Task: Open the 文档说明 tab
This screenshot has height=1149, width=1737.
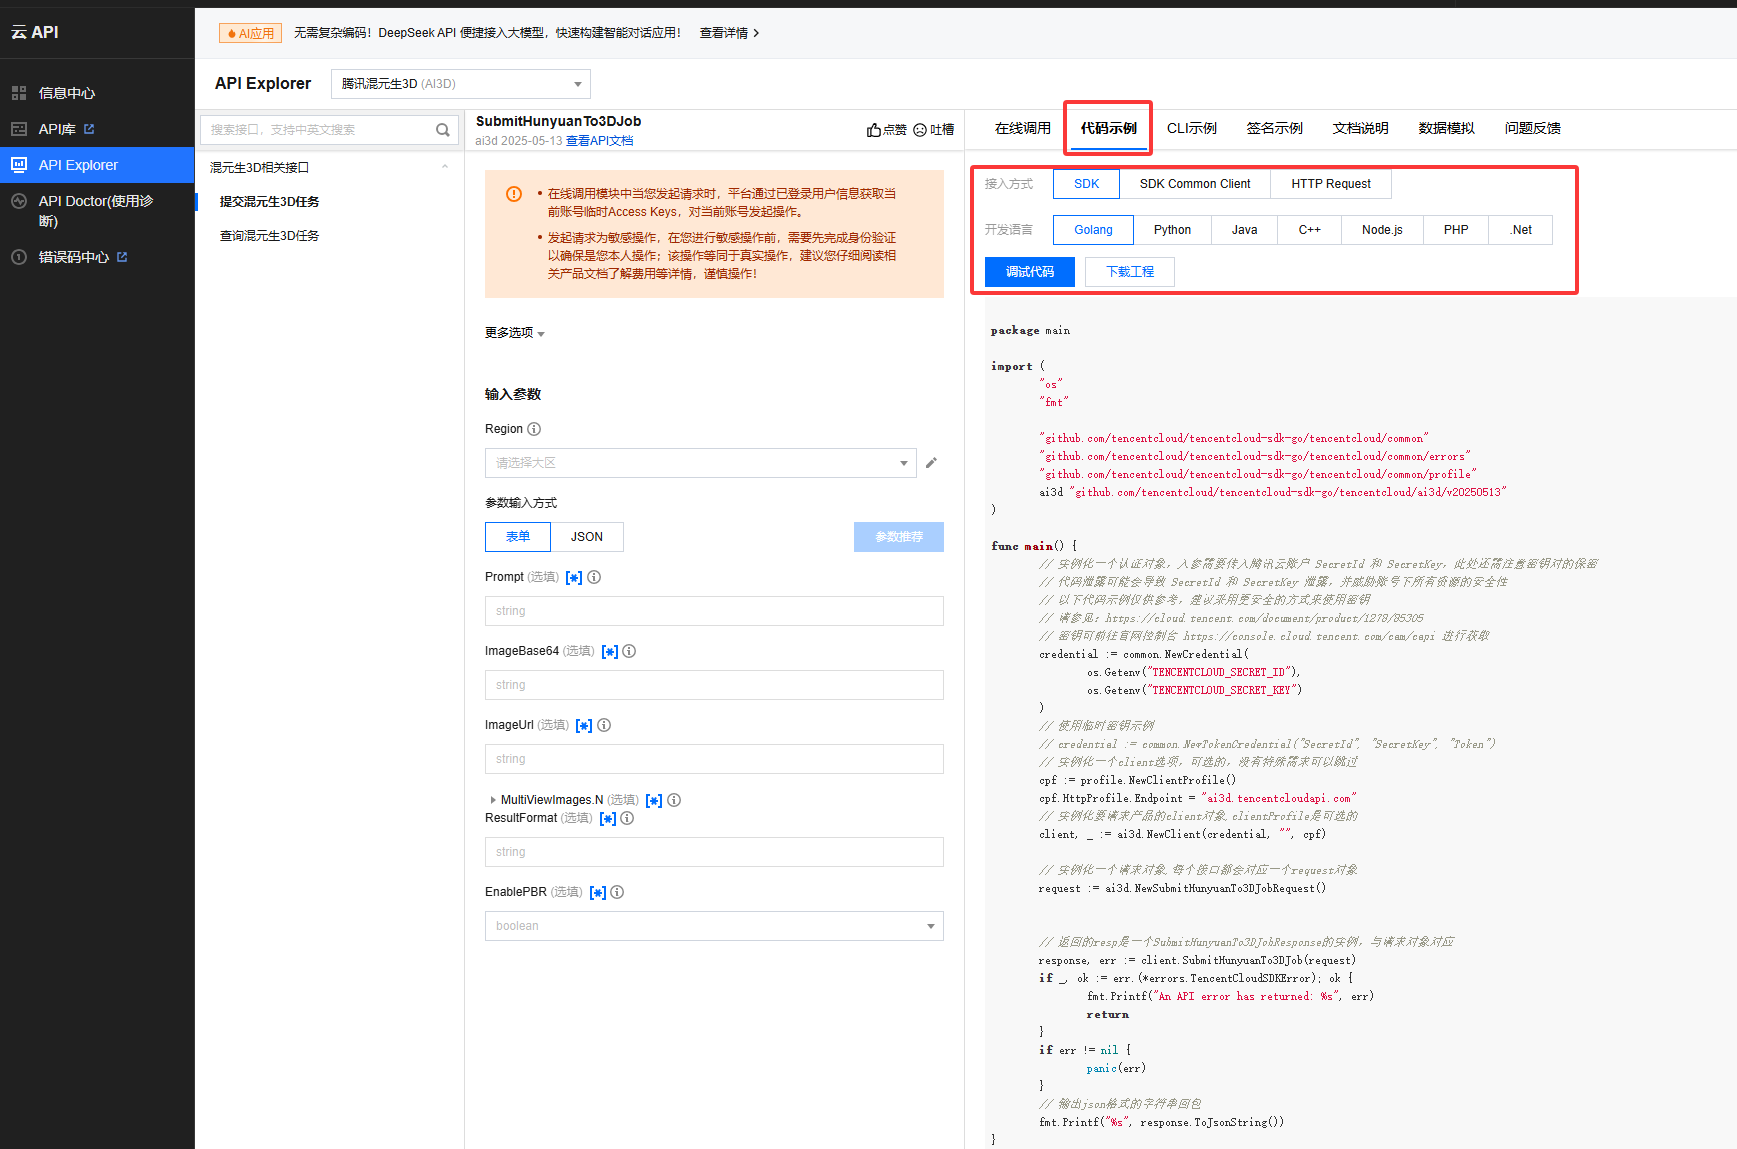Action: [x=1361, y=128]
